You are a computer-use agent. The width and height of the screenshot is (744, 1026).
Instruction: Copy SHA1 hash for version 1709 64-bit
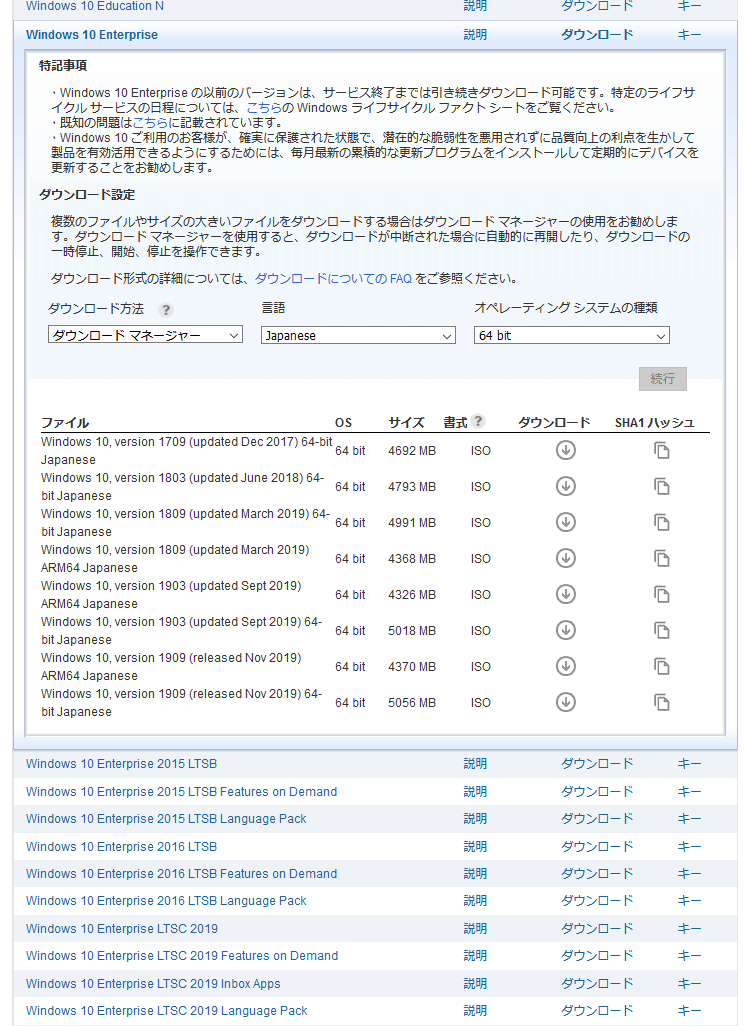[662, 450]
